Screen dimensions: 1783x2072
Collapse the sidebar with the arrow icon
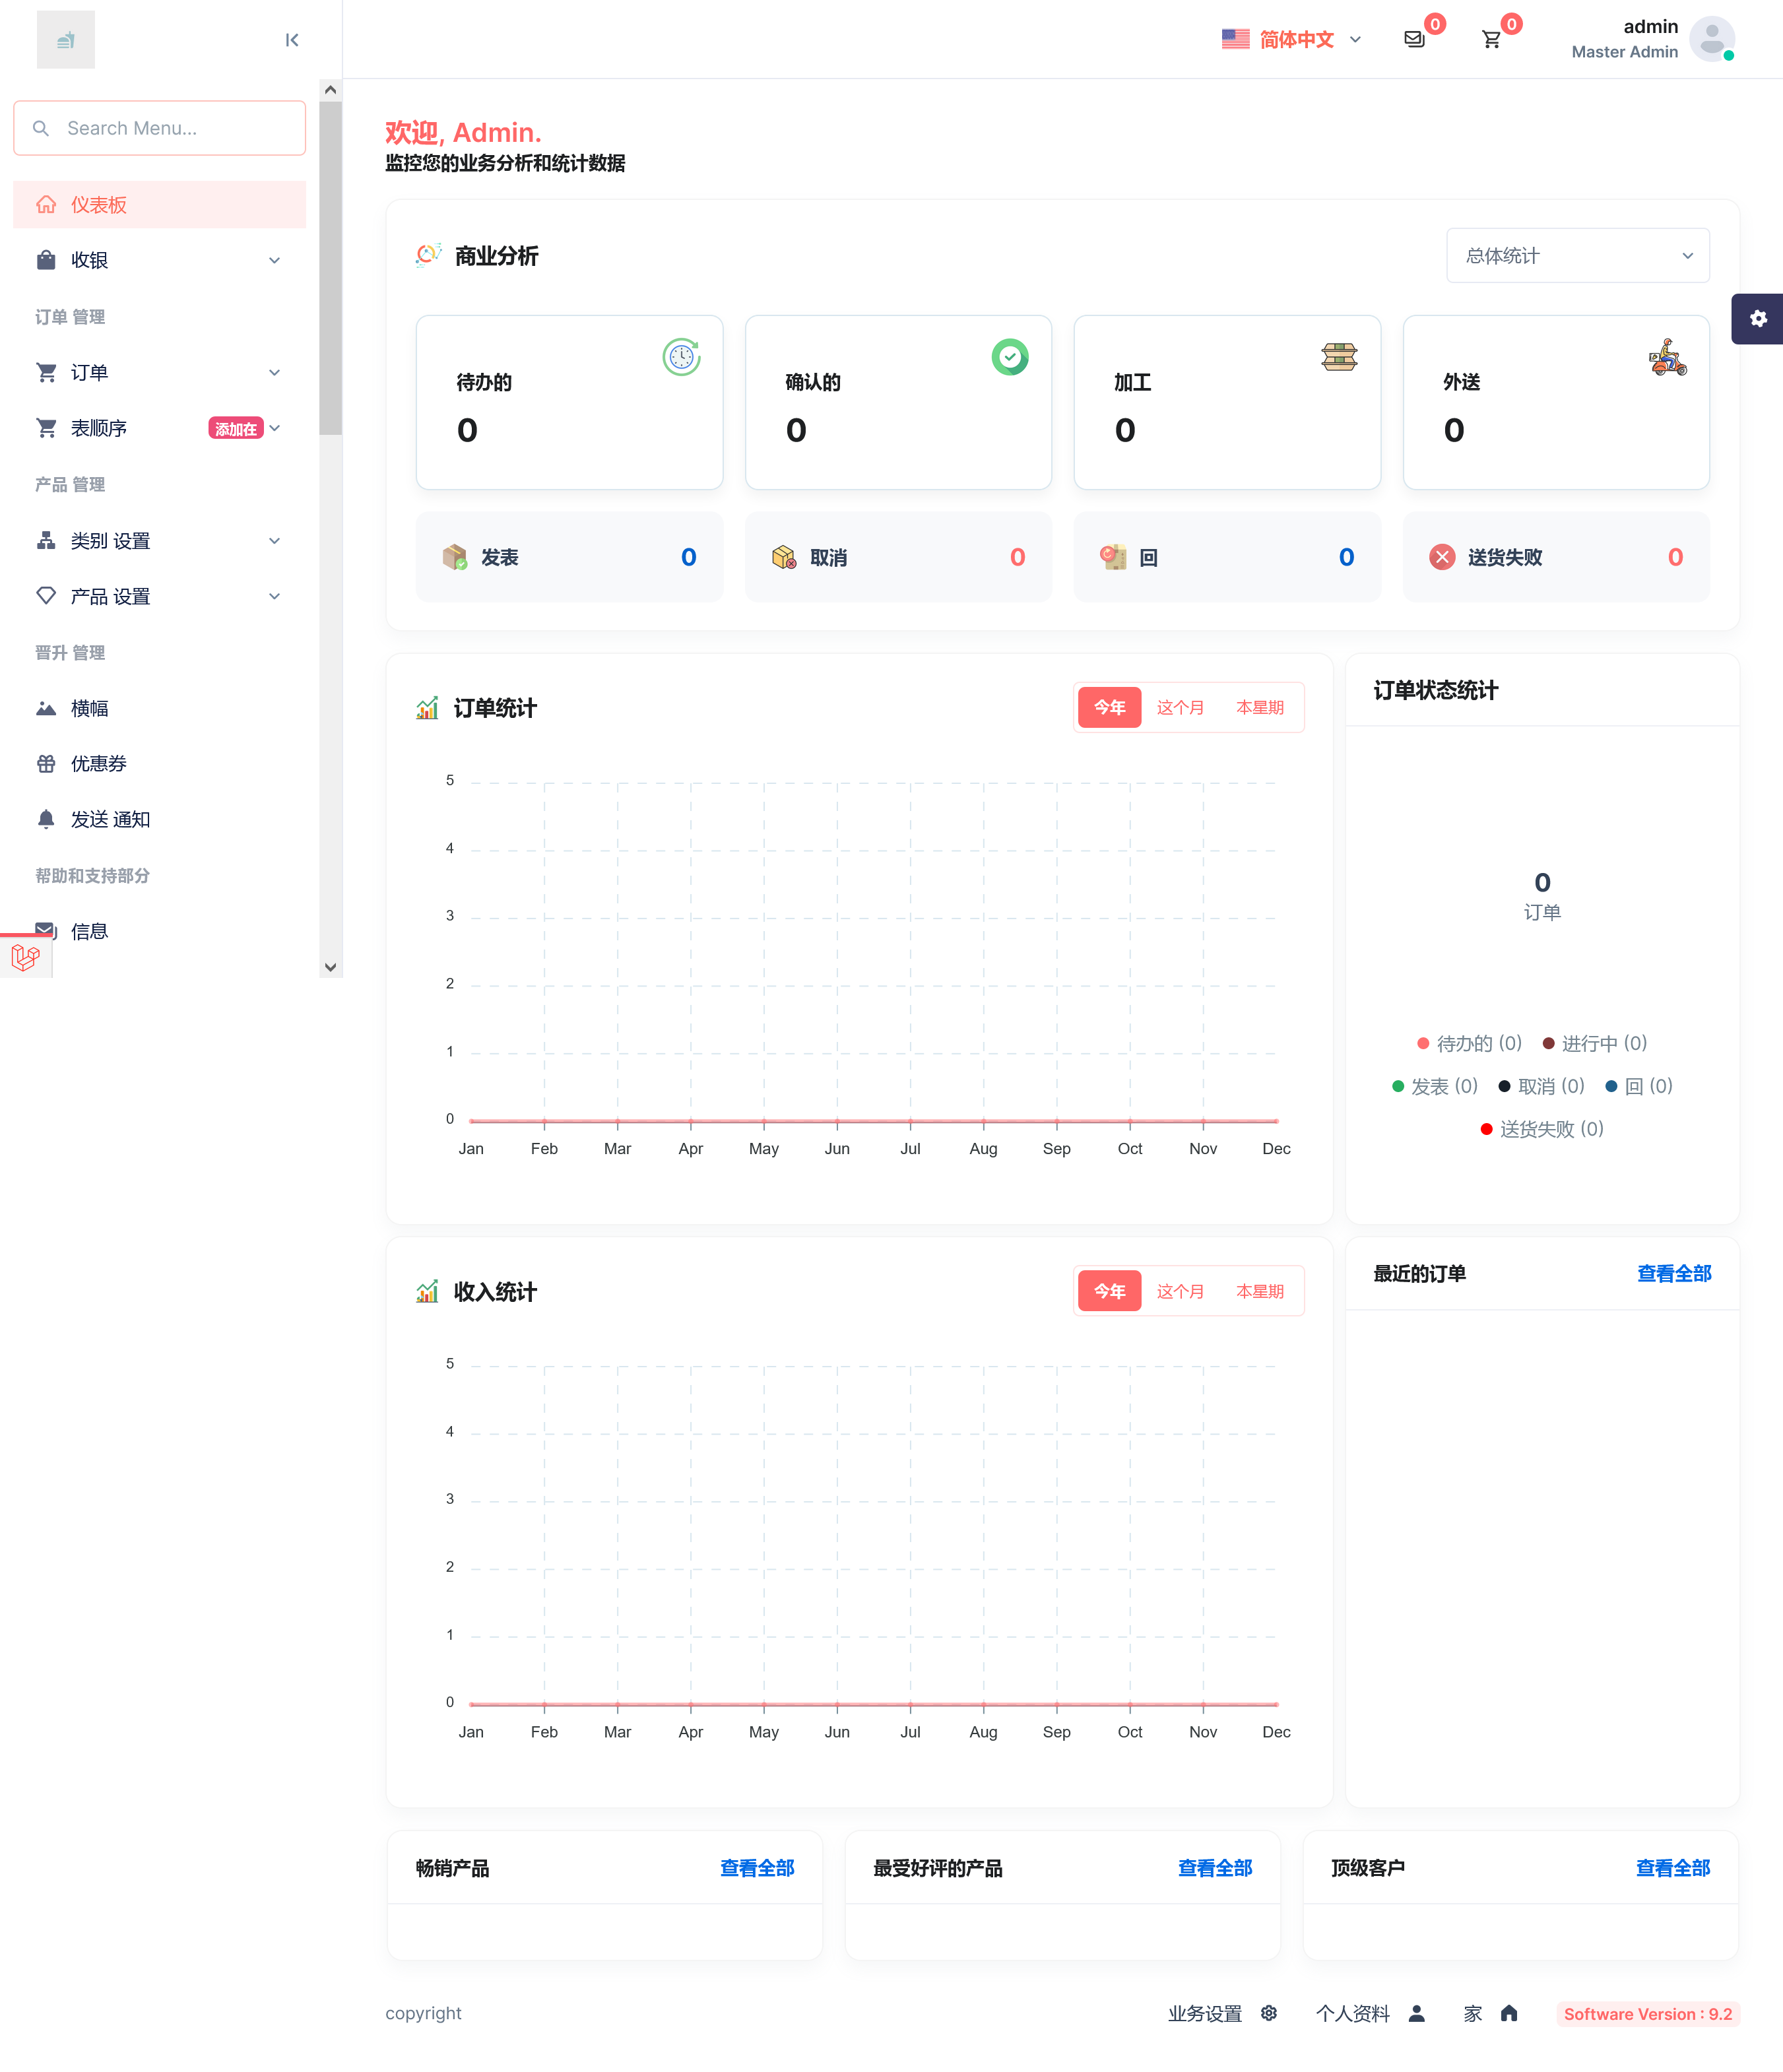click(292, 40)
